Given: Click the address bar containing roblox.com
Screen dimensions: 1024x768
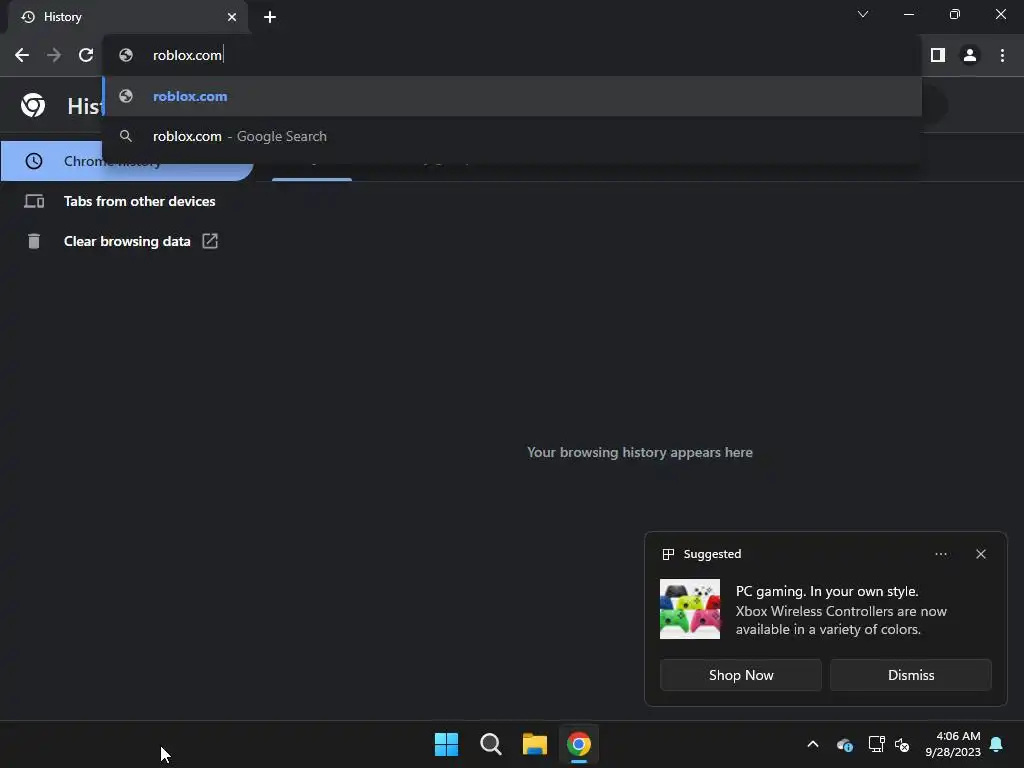Looking at the screenshot, I should 513,56.
